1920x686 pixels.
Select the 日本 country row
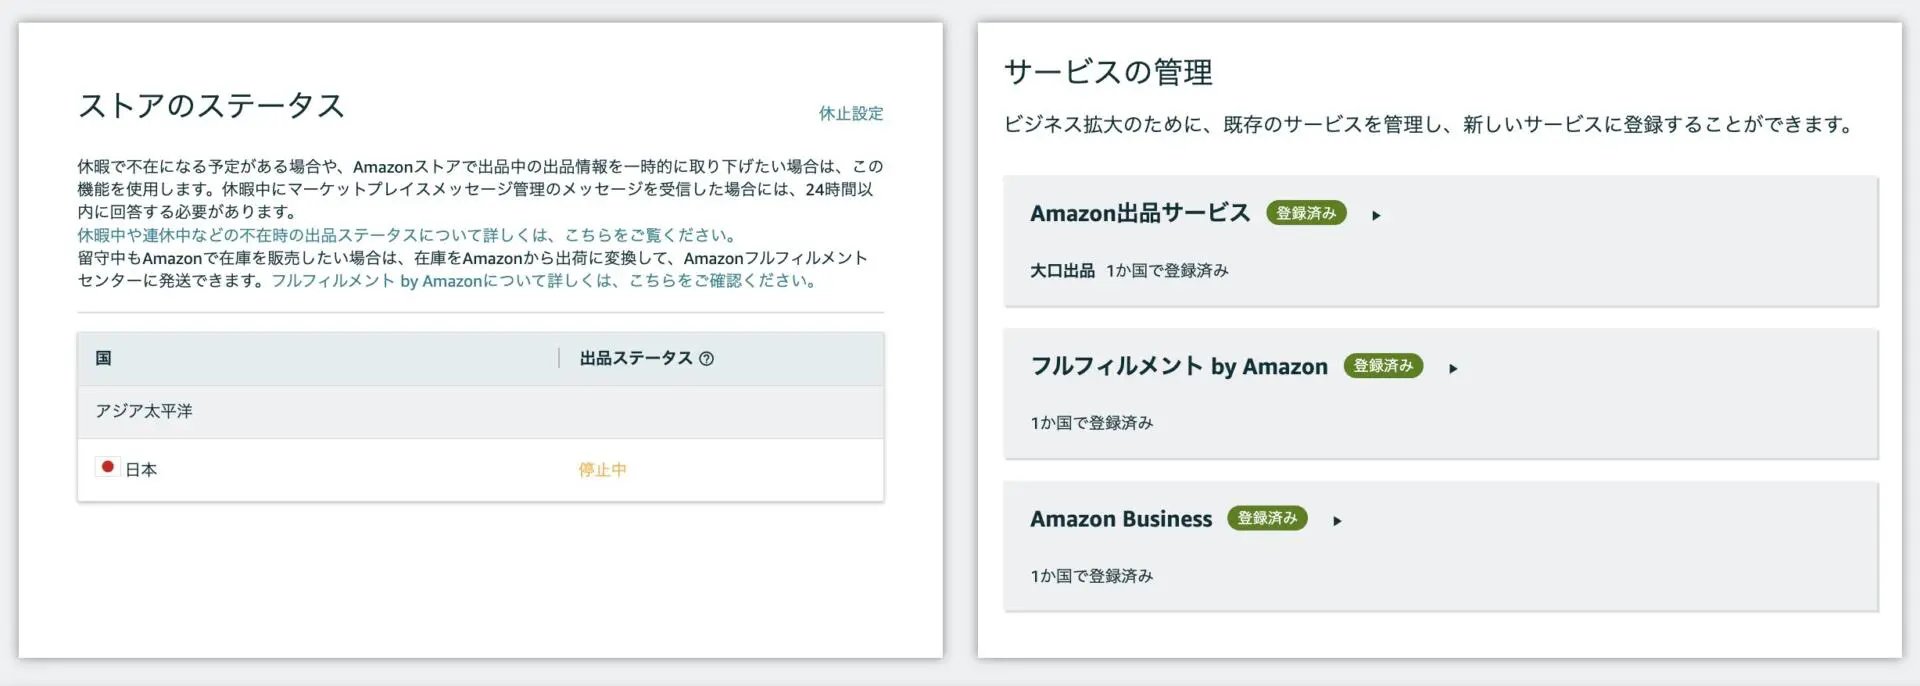point(142,468)
